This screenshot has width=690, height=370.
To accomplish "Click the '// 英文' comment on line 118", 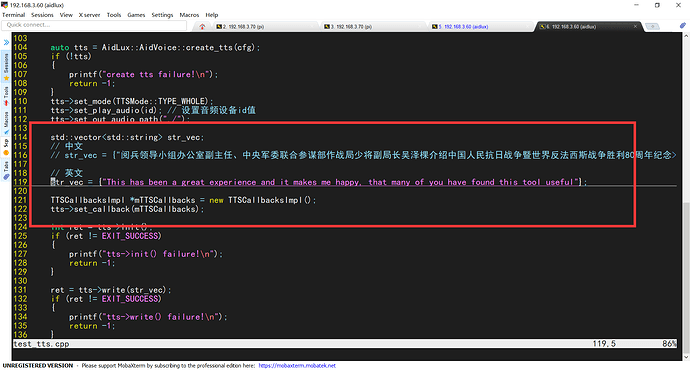I will tap(66, 173).
